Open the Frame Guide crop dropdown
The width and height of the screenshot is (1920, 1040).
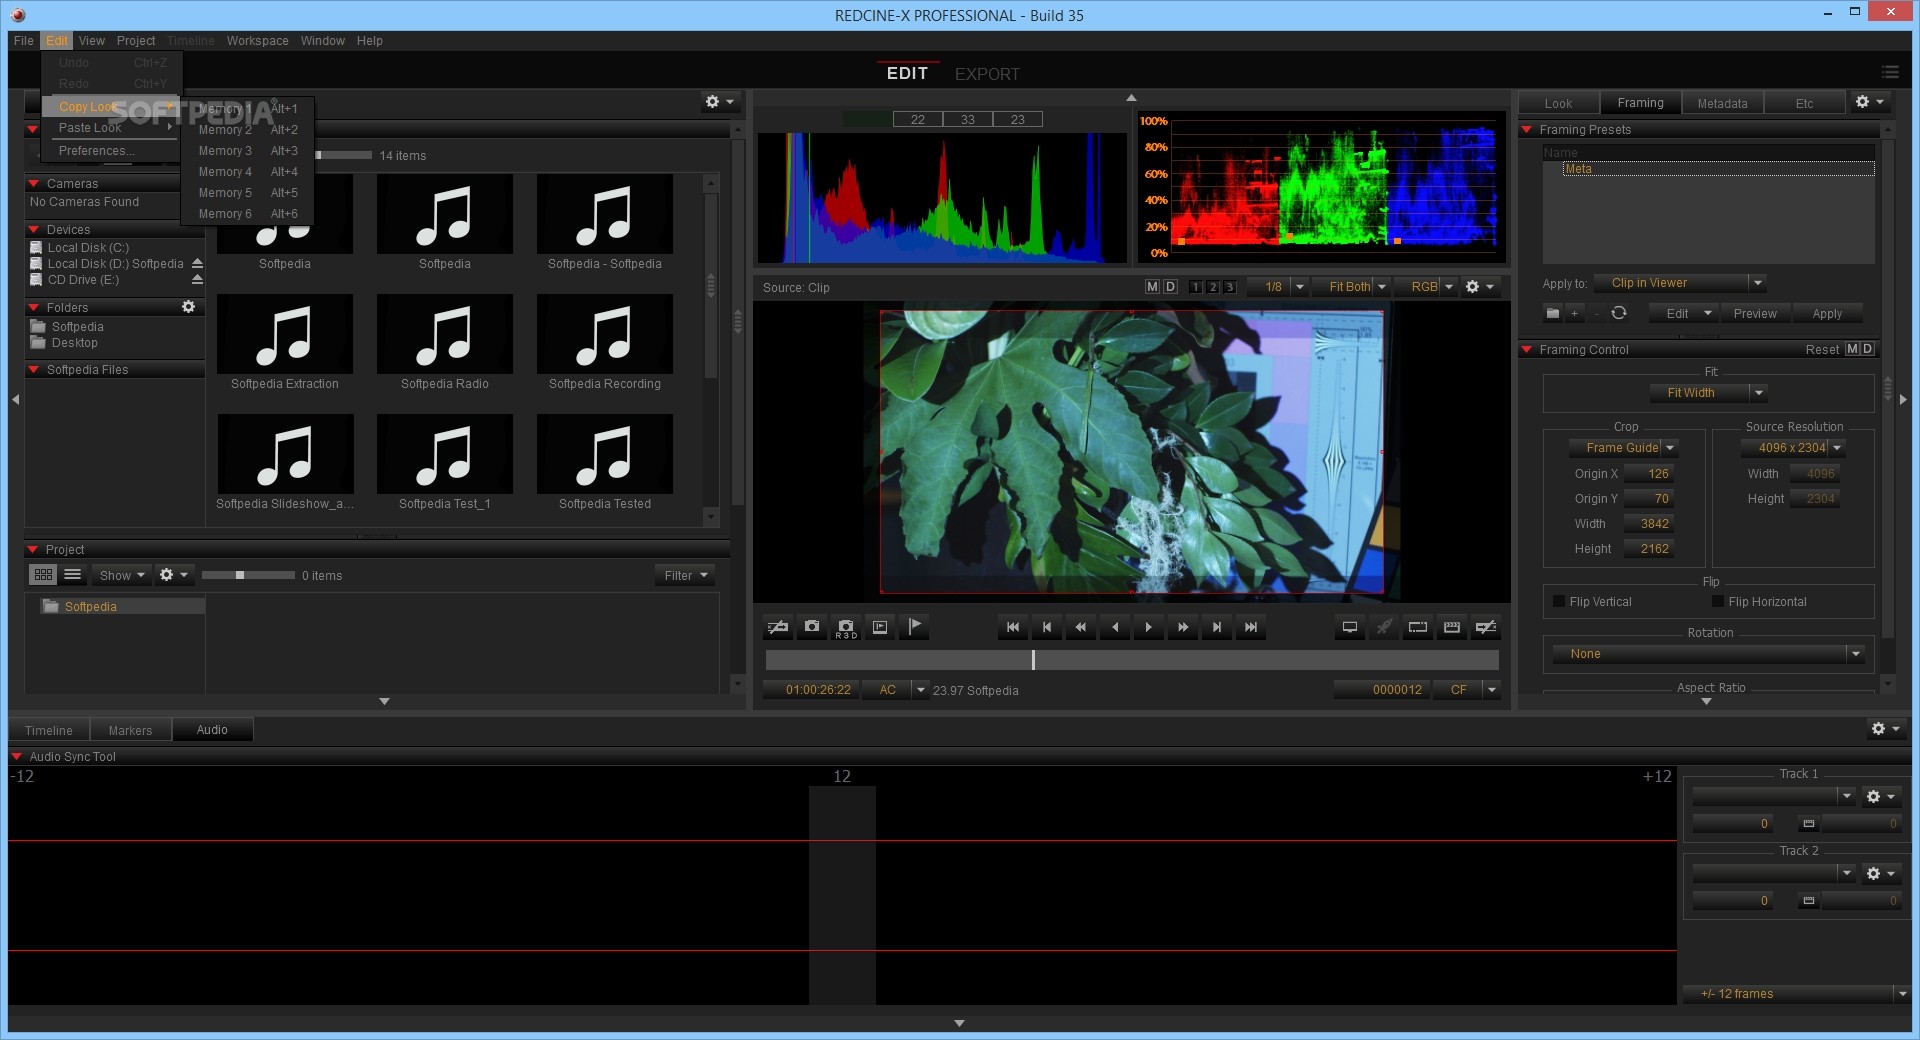1623,448
